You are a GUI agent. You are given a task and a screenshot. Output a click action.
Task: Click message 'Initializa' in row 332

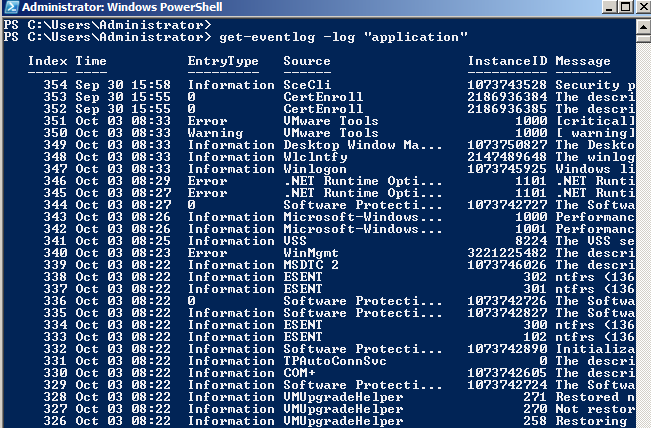point(595,349)
